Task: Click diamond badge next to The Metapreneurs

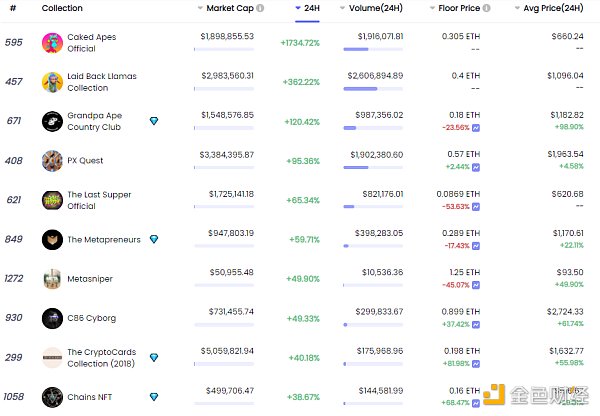Action: pyautogui.click(x=153, y=239)
